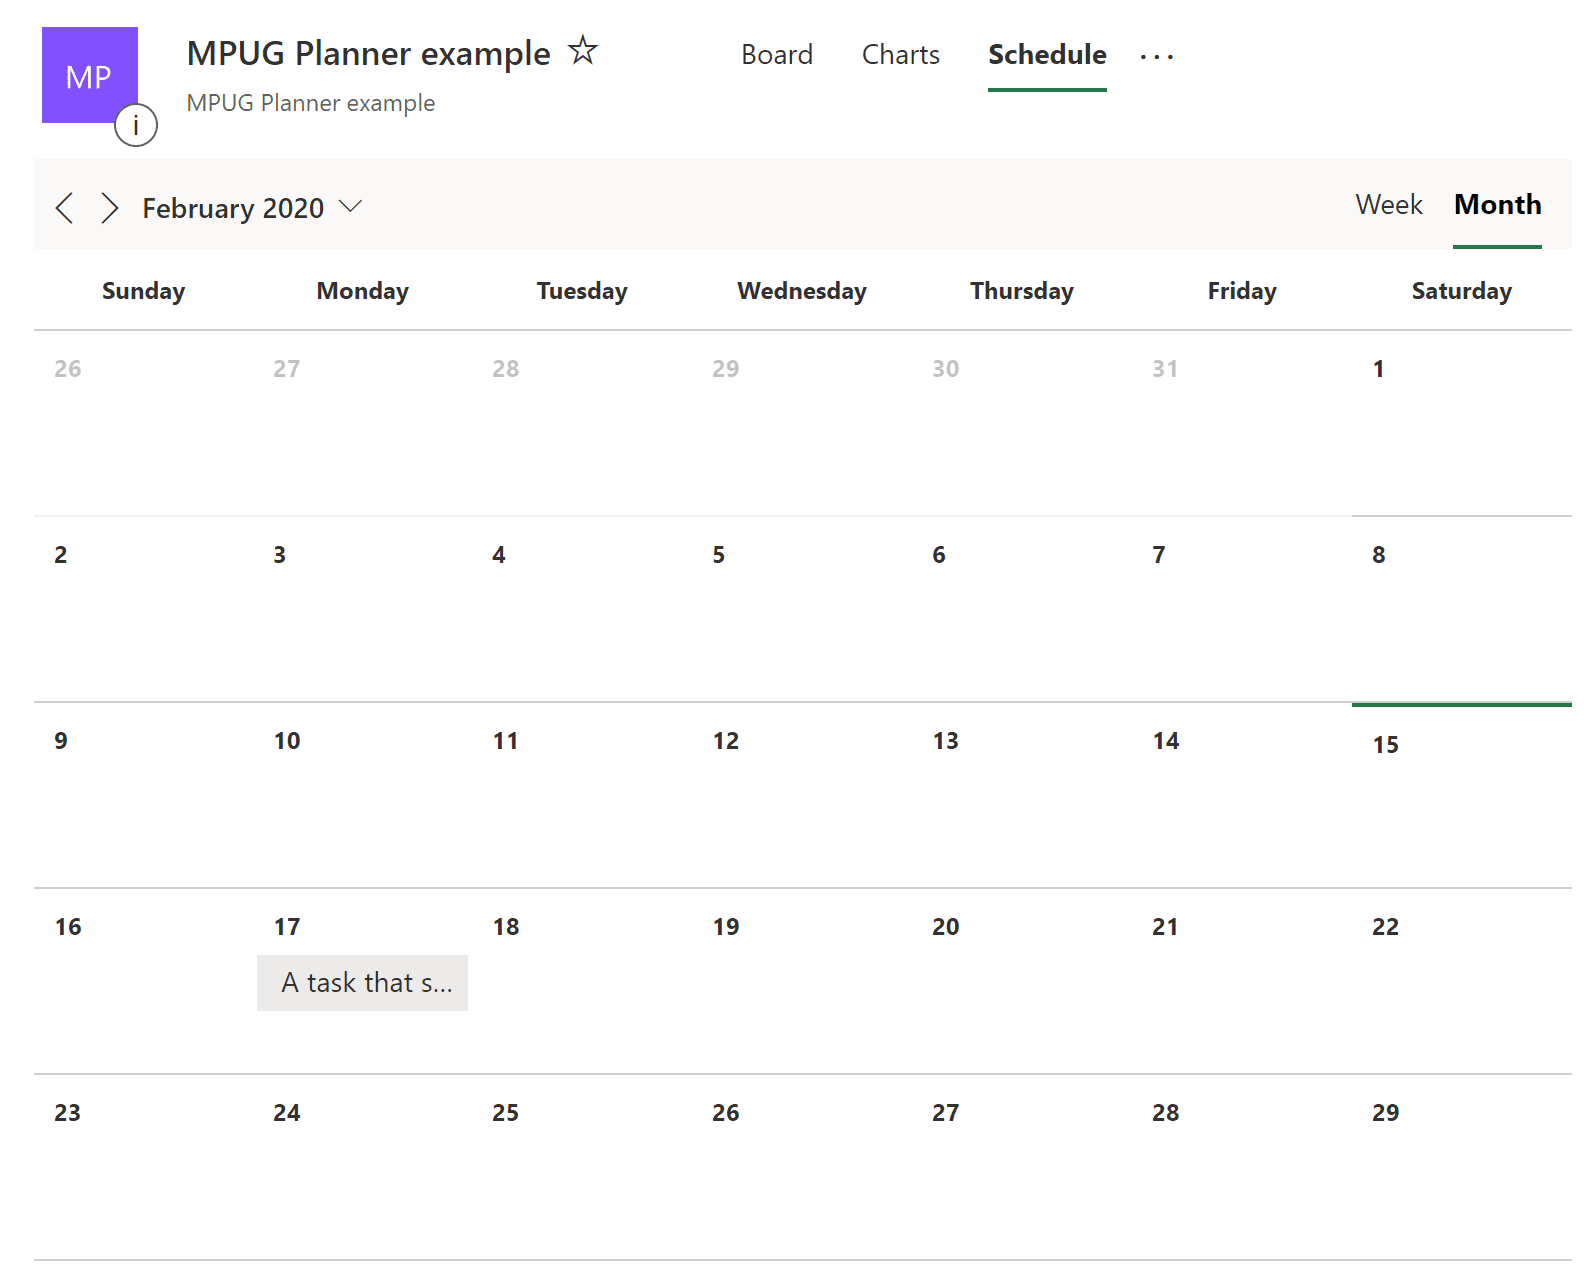Click grayed January 26 date
Viewport: 1584px width, 1275px height.
point(68,369)
